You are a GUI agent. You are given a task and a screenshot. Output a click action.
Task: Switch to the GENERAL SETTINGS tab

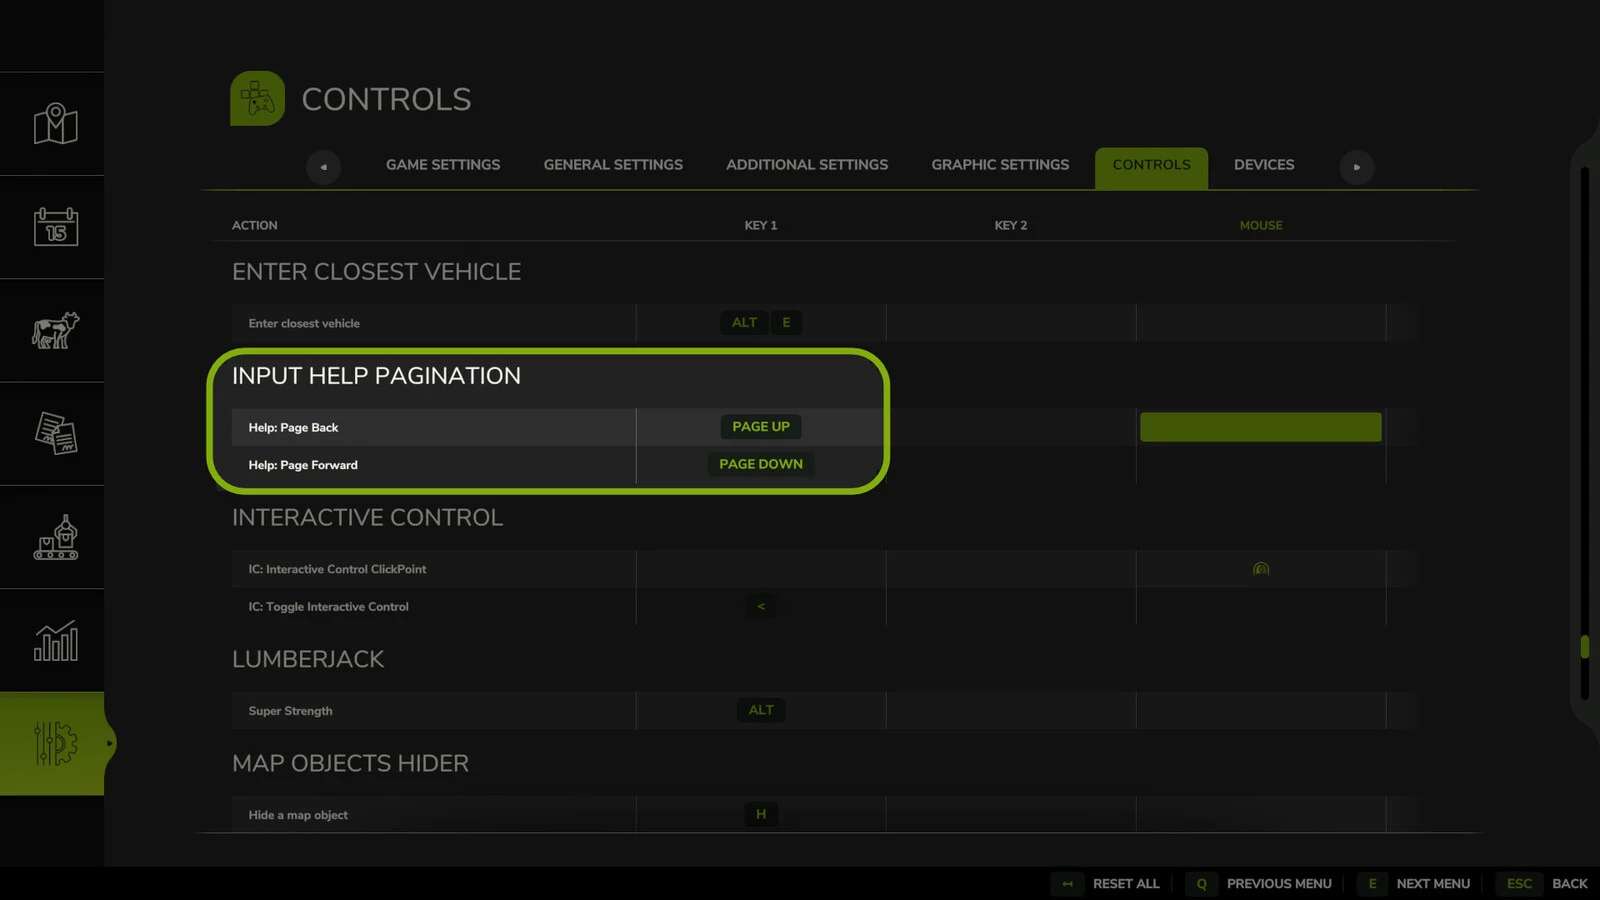point(612,164)
